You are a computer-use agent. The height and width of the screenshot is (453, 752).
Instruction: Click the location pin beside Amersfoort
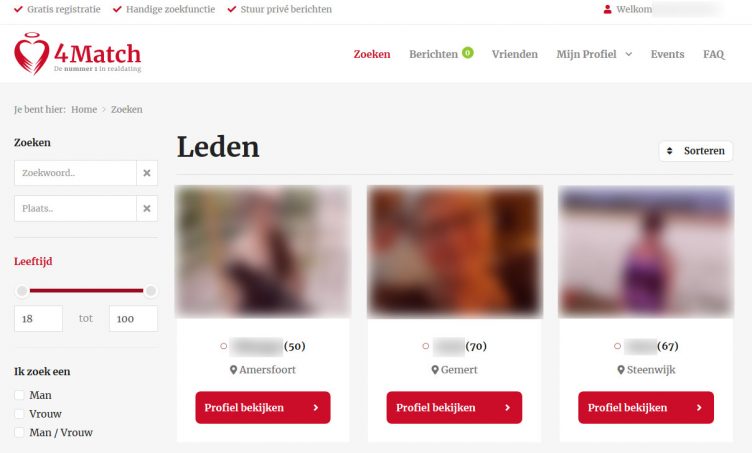pyautogui.click(x=233, y=370)
